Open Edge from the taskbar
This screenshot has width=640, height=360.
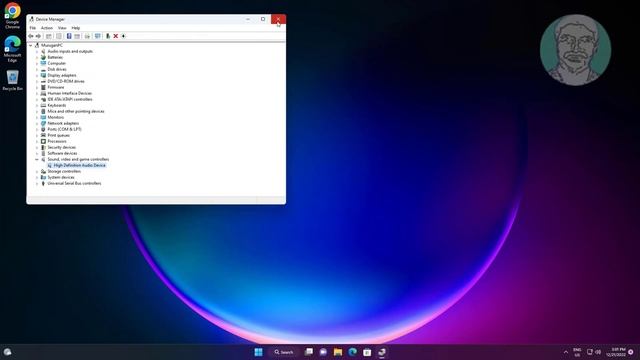[x=353, y=352]
